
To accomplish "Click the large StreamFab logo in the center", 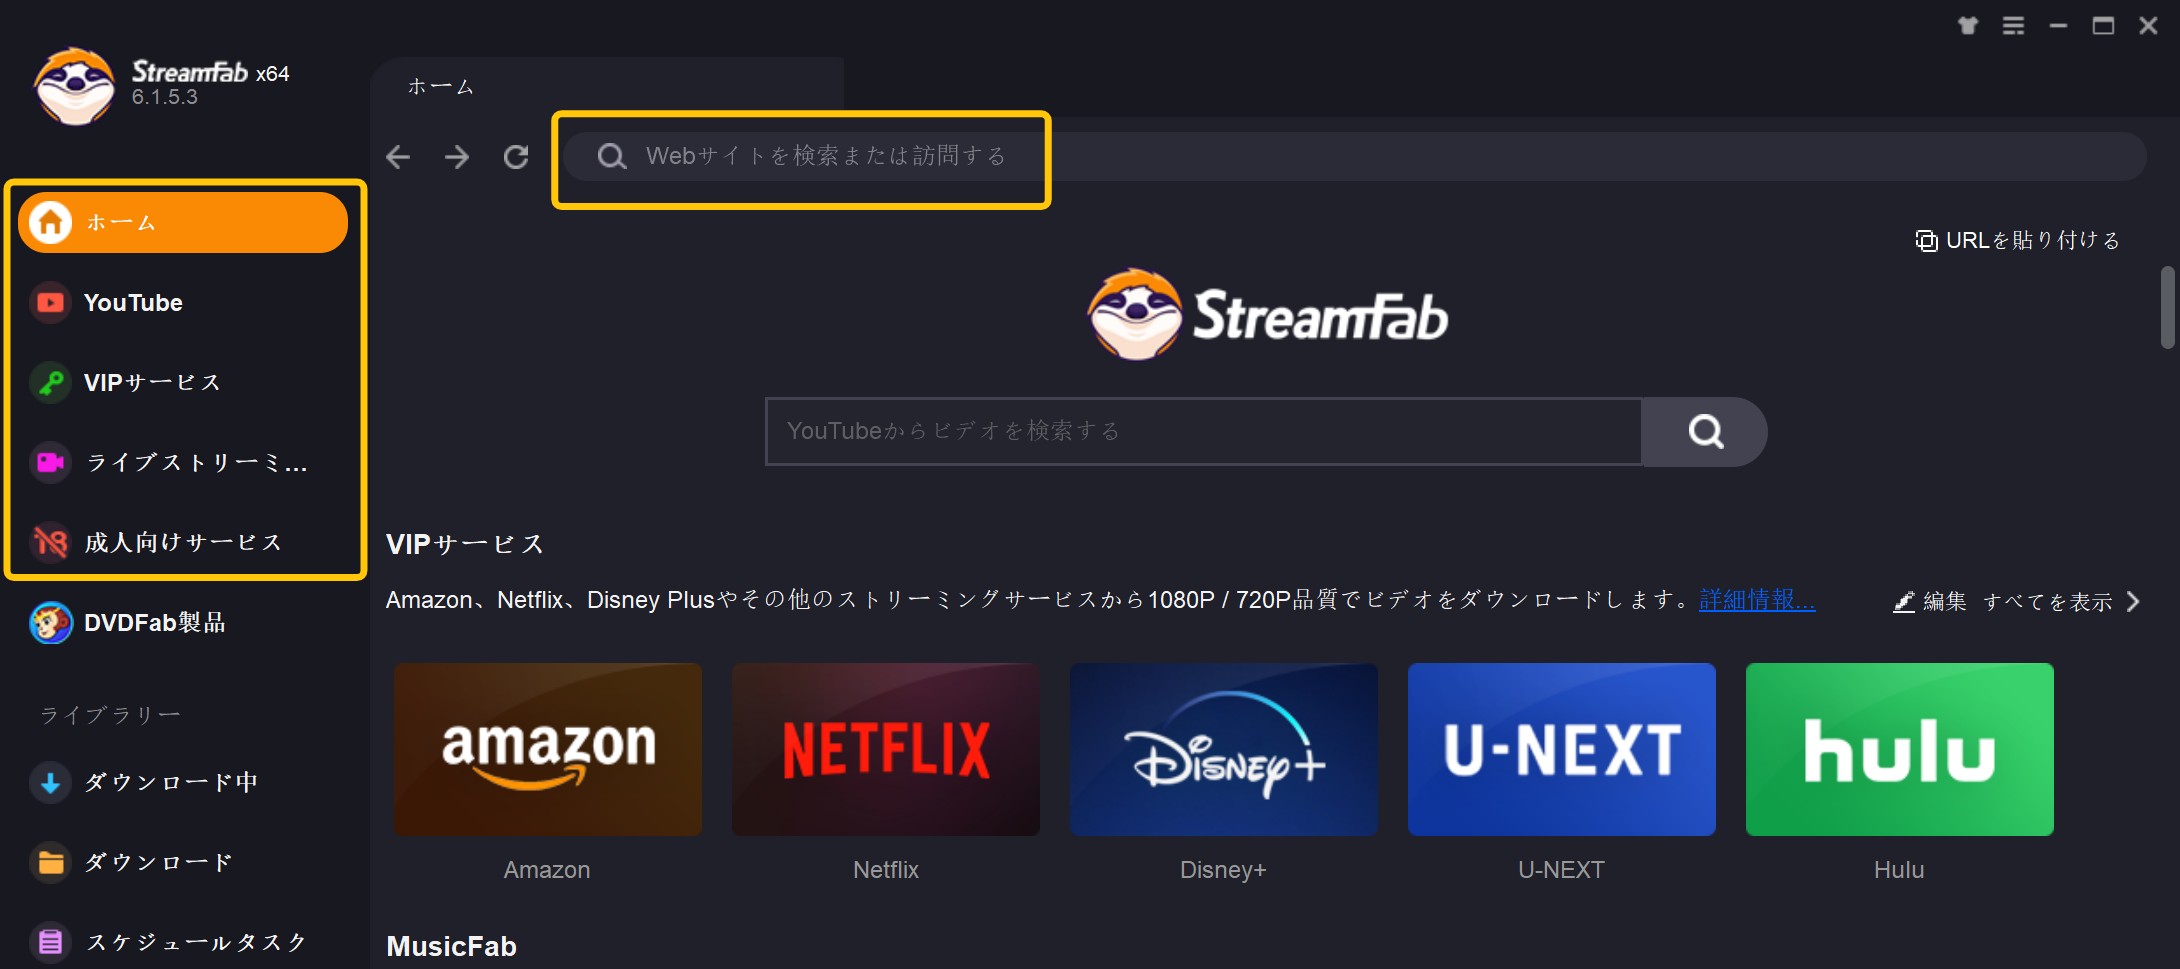I will tap(1268, 315).
